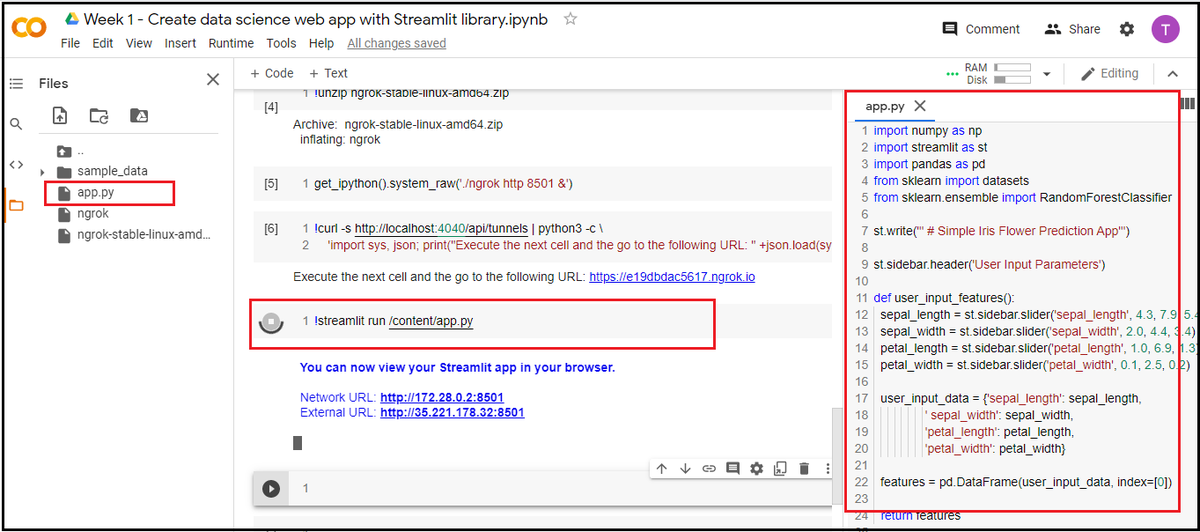Mirror cell in tab icon
This screenshot has width=1200, height=532.
point(780,468)
